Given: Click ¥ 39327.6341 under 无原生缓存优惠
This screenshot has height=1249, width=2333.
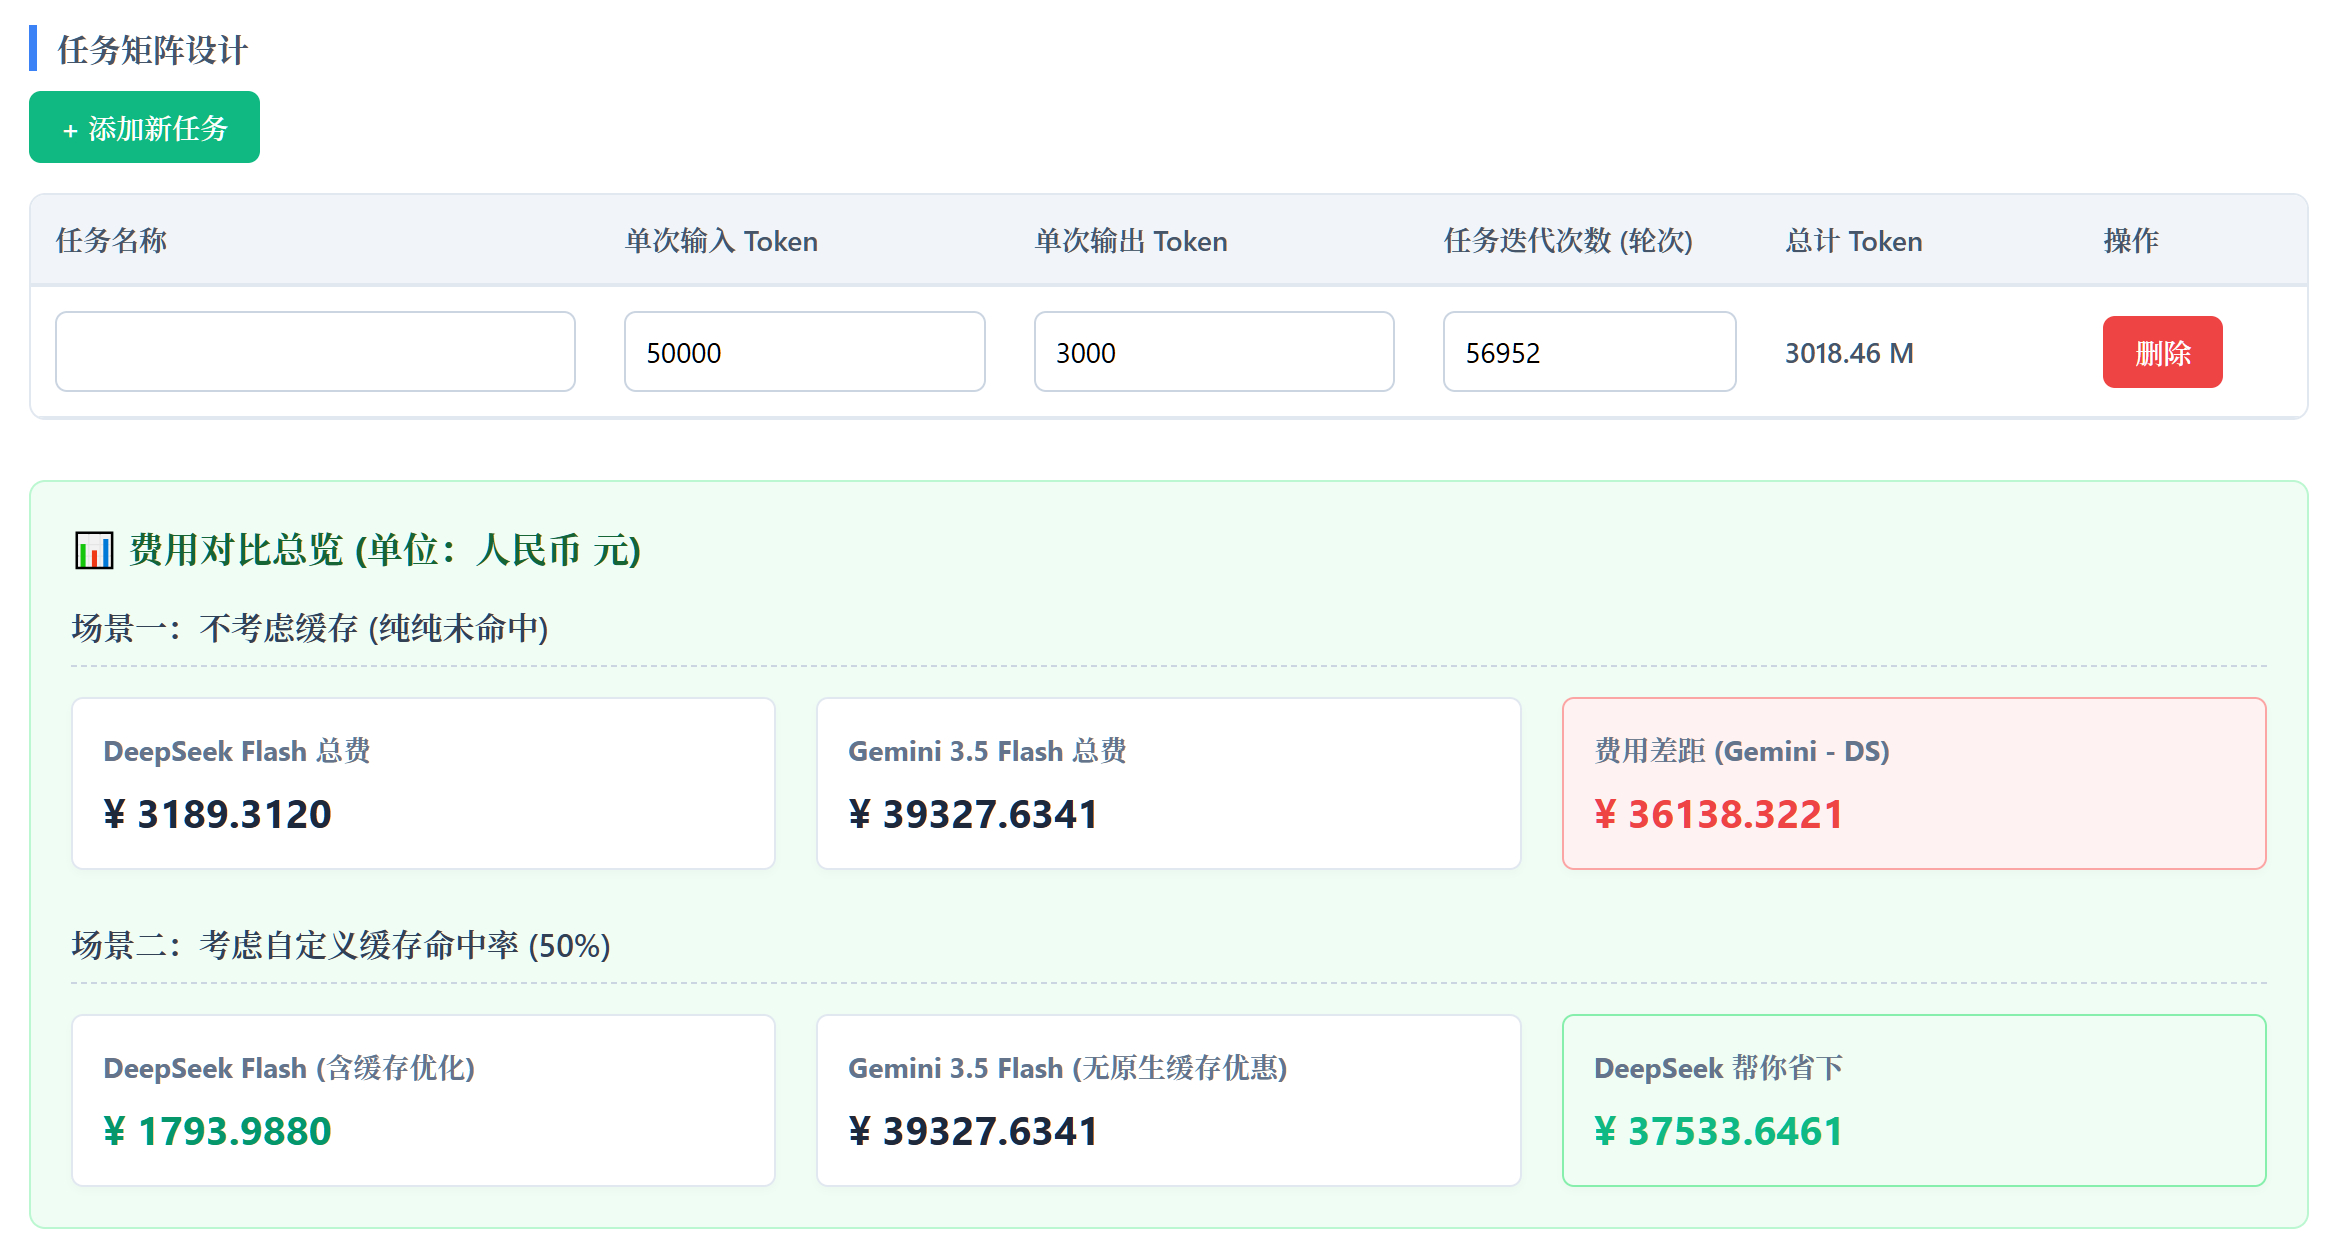Looking at the screenshot, I should coord(973,1131).
